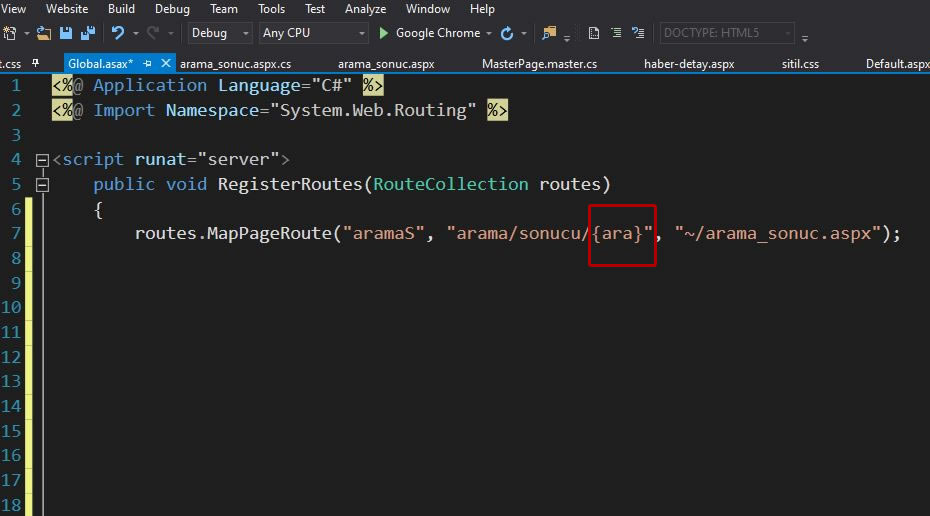
Task: Click the Open File folder icon
Action: 43,33
